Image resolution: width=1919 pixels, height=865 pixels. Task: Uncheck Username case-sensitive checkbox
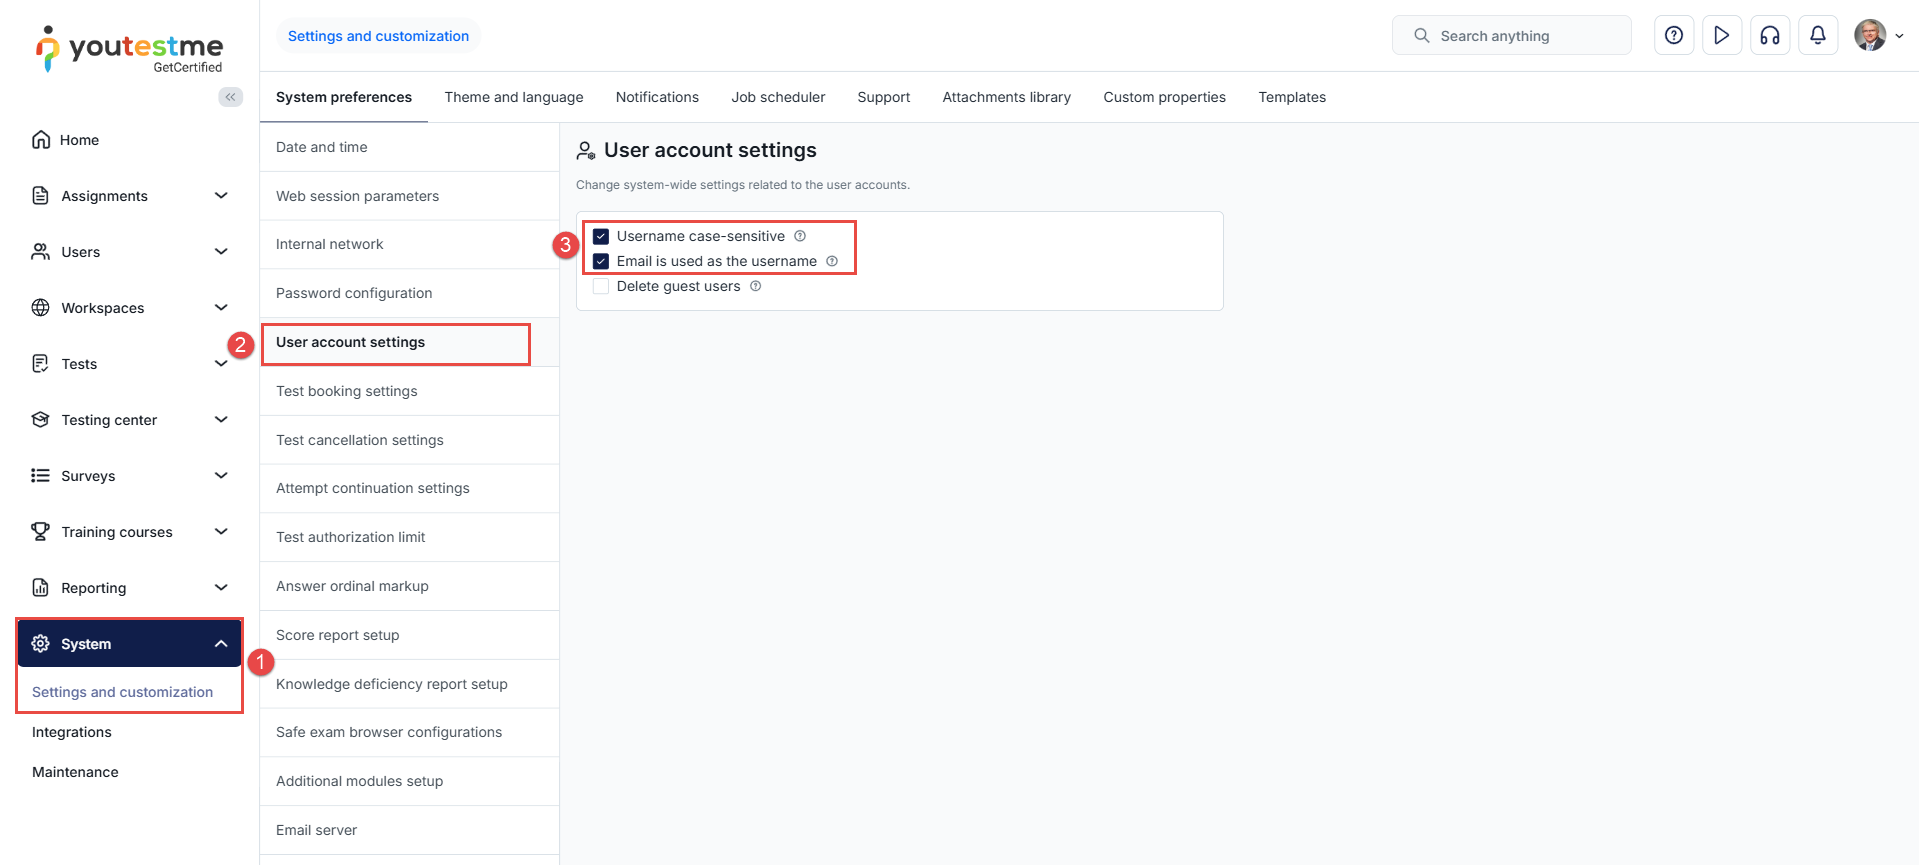point(601,236)
